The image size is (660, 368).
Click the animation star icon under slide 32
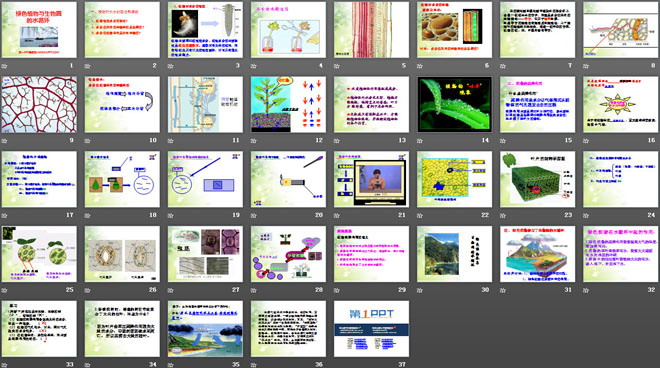point(586,291)
